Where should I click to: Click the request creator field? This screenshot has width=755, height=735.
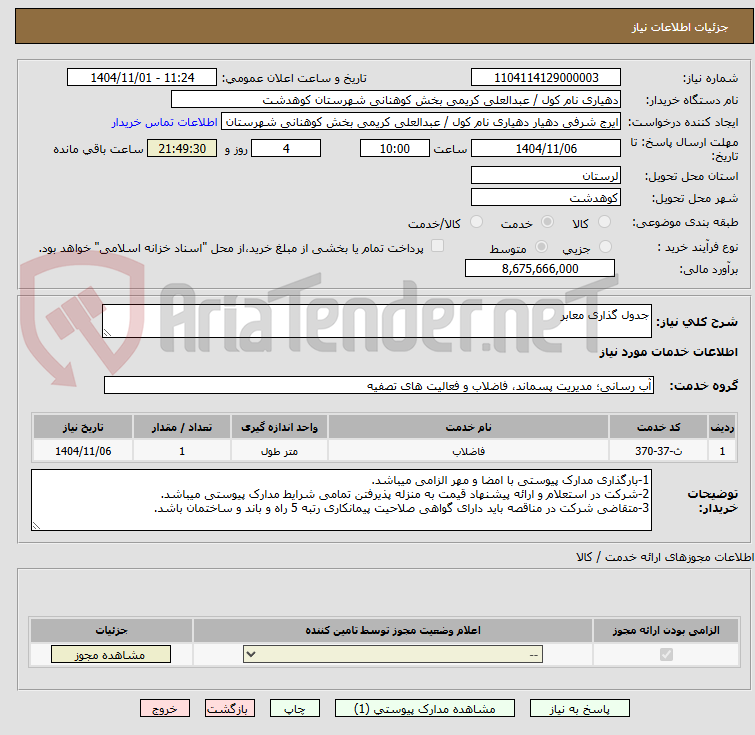(421, 122)
